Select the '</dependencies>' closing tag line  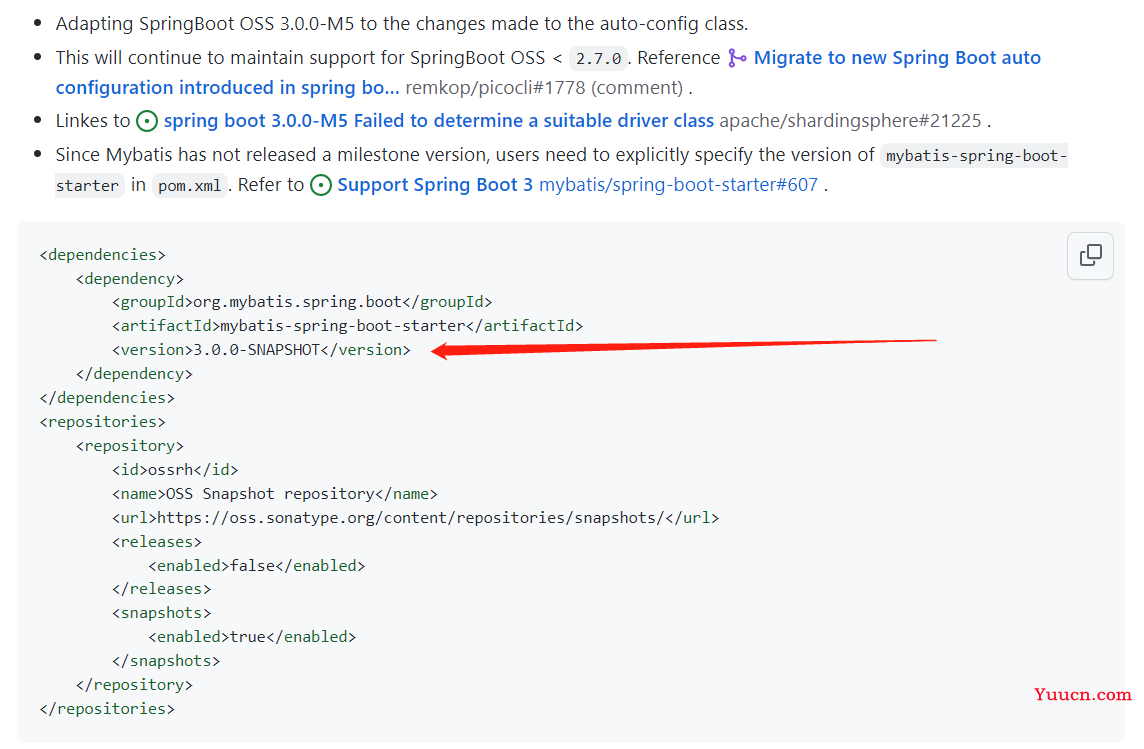(107, 397)
